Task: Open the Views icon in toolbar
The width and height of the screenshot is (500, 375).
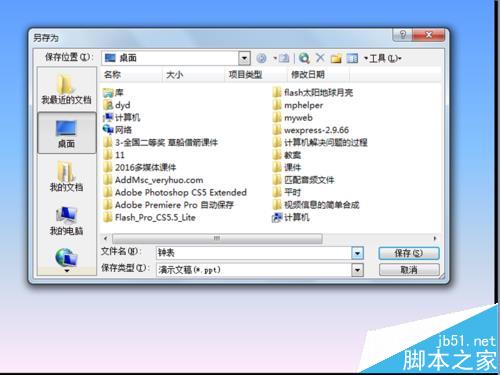Action: pos(352,59)
